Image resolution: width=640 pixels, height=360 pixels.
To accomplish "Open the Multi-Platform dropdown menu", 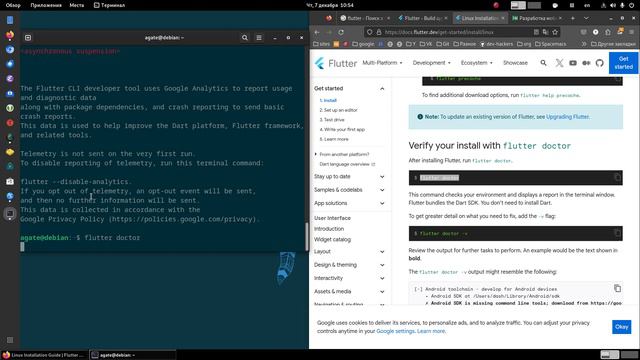I will (382, 63).
